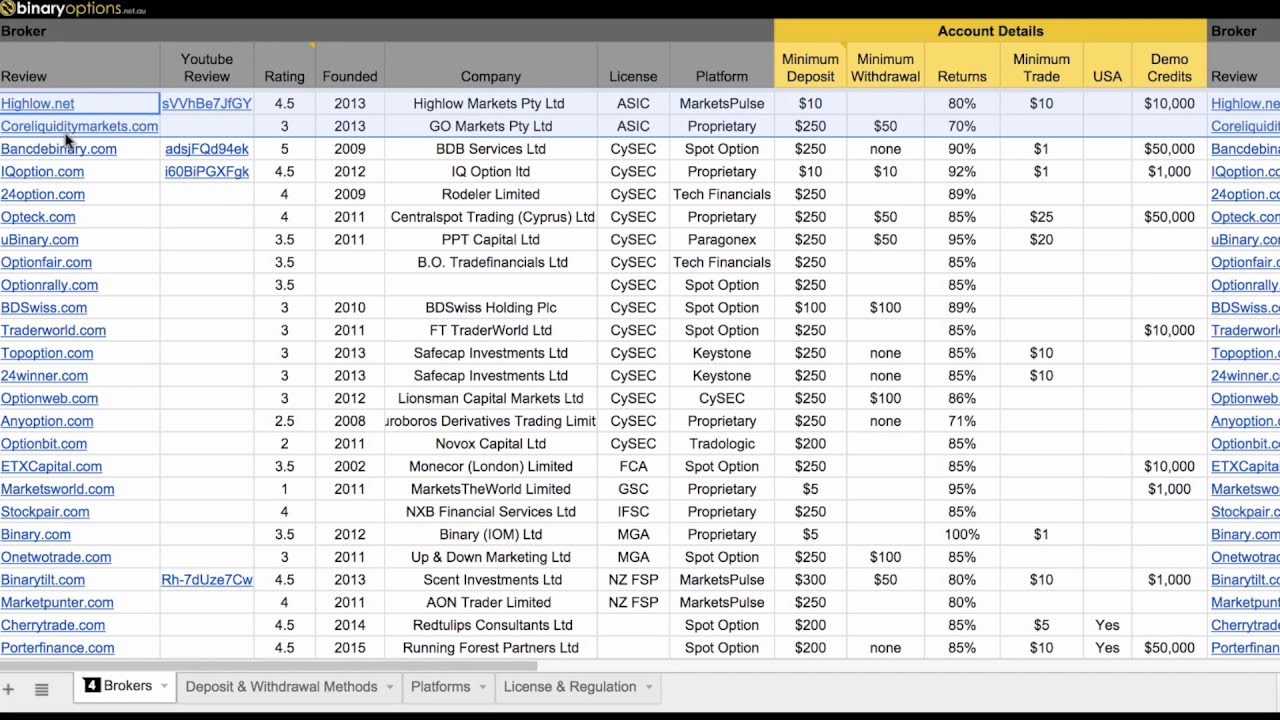Click the add sheet plus icon
Screen dimensions: 1280x720
point(8,689)
